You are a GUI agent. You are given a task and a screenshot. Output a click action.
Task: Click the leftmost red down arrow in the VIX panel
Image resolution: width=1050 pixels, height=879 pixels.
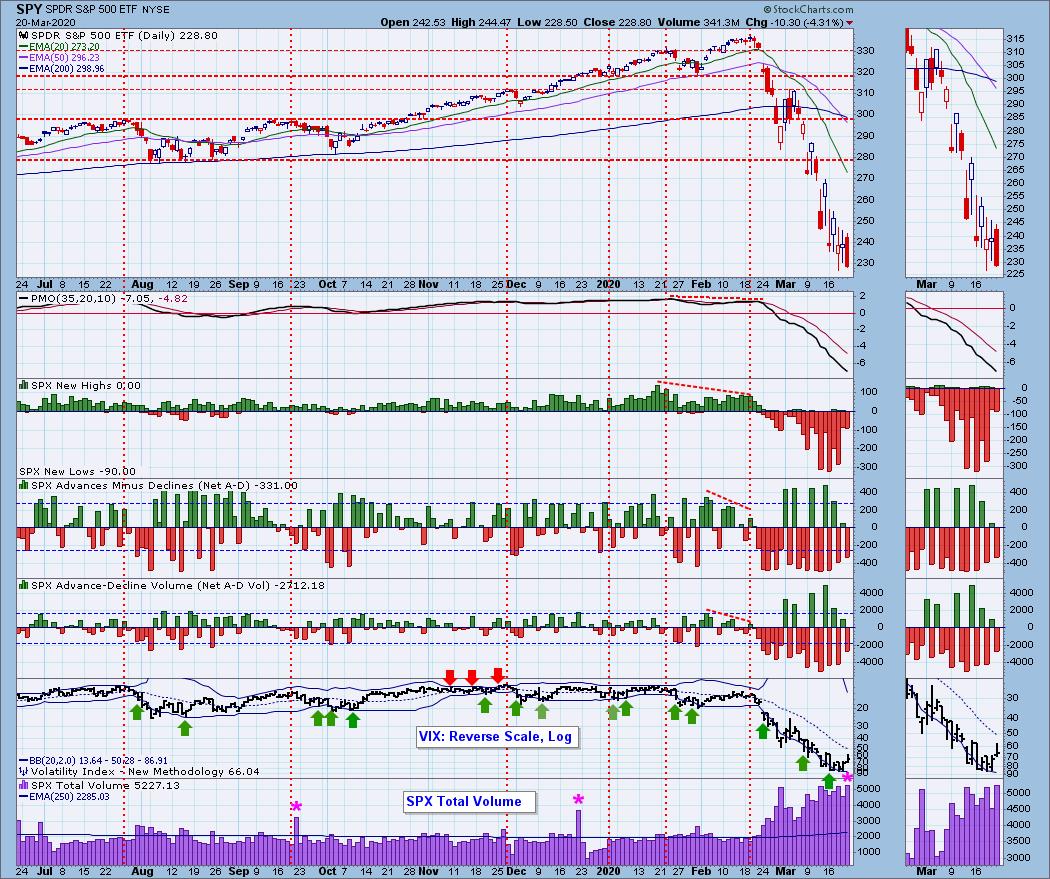click(x=450, y=676)
